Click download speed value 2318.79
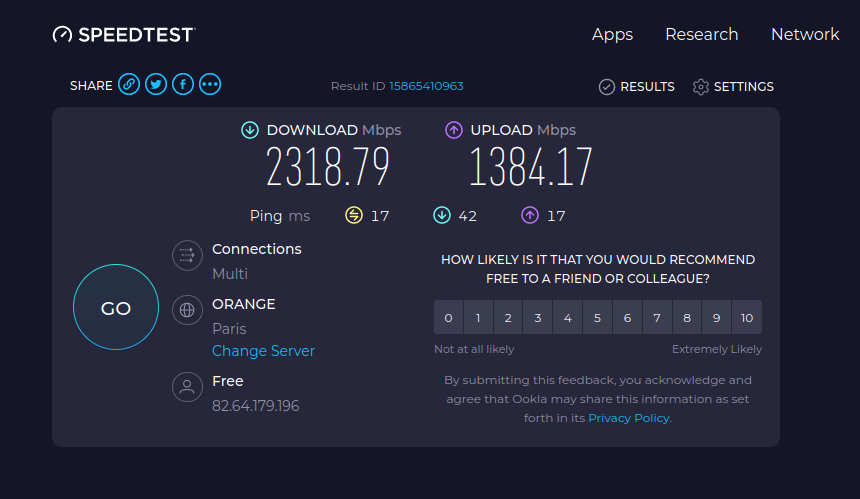 [x=327, y=167]
